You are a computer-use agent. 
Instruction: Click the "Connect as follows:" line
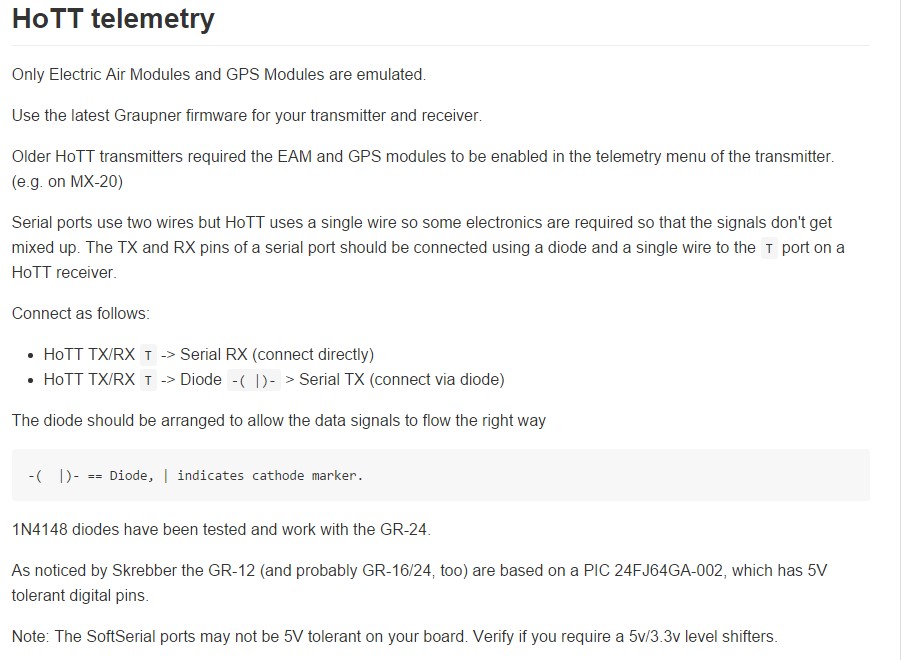click(81, 313)
